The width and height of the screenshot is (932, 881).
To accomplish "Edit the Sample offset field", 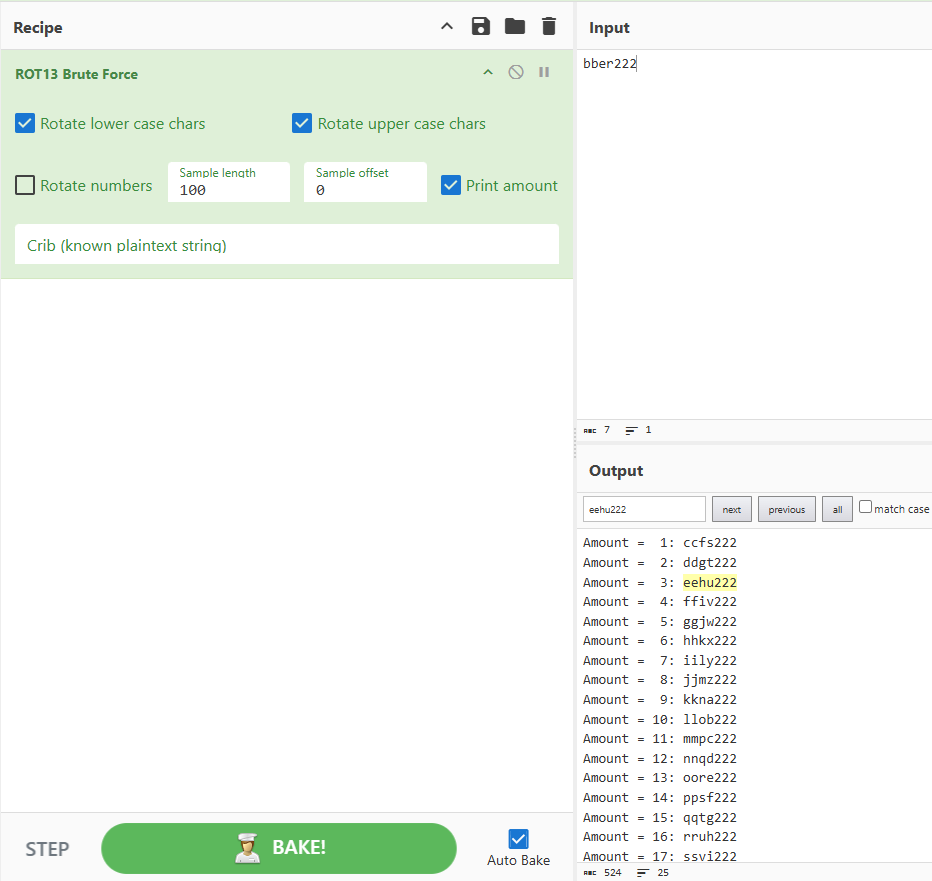I will 365,182.
